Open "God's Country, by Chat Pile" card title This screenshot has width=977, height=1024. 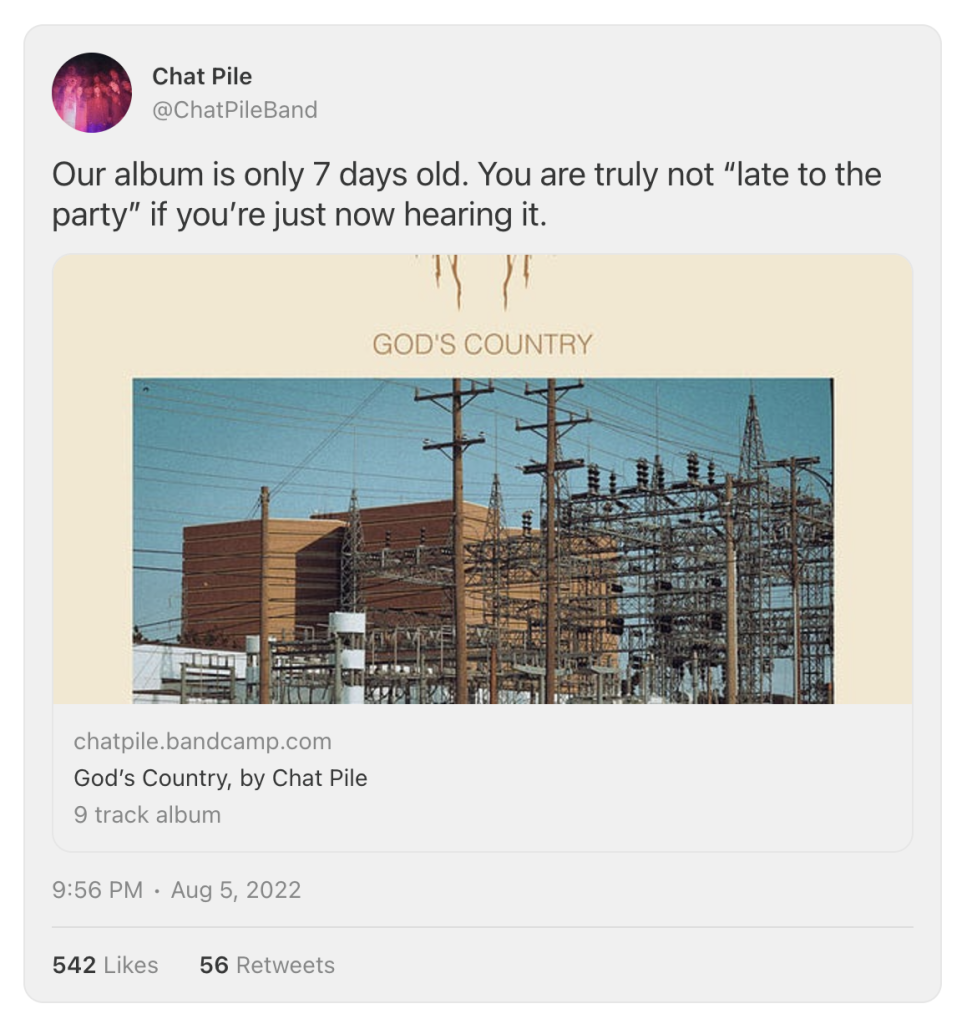pyautogui.click(x=220, y=778)
